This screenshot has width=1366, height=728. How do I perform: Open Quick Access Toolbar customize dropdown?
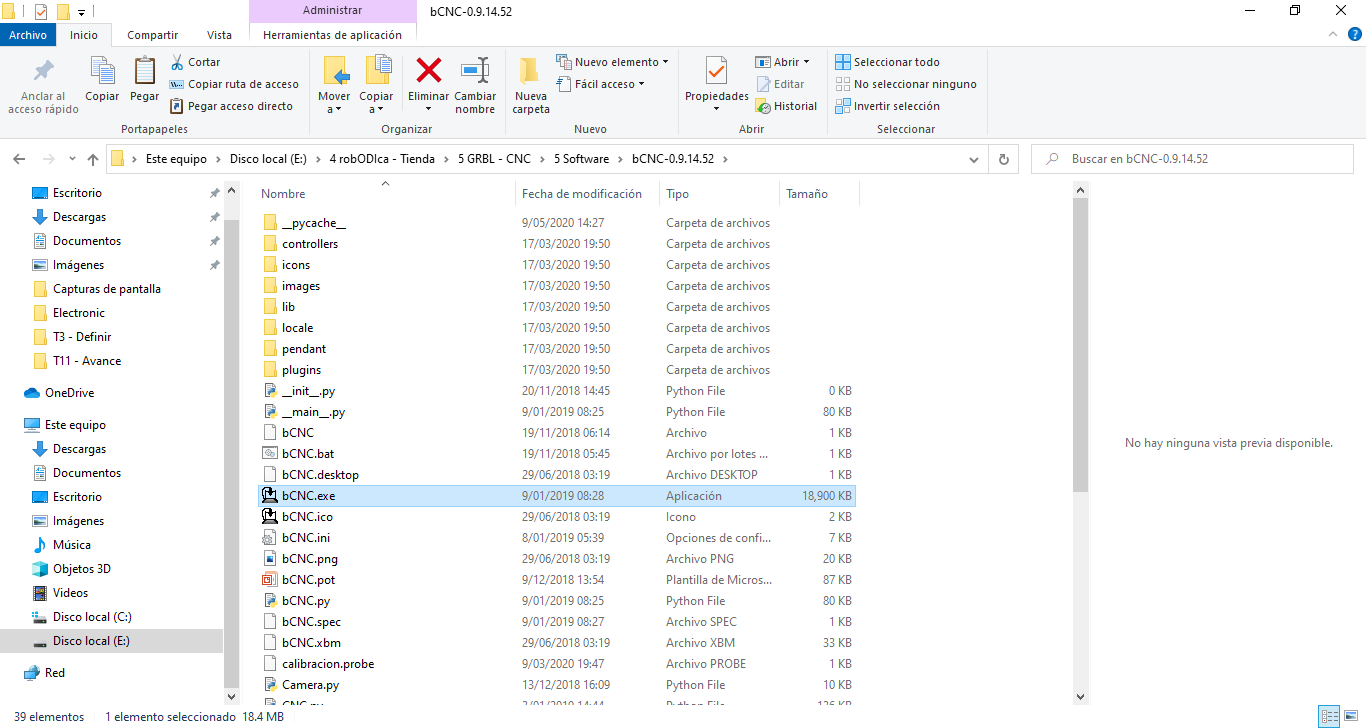tap(81, 12)
